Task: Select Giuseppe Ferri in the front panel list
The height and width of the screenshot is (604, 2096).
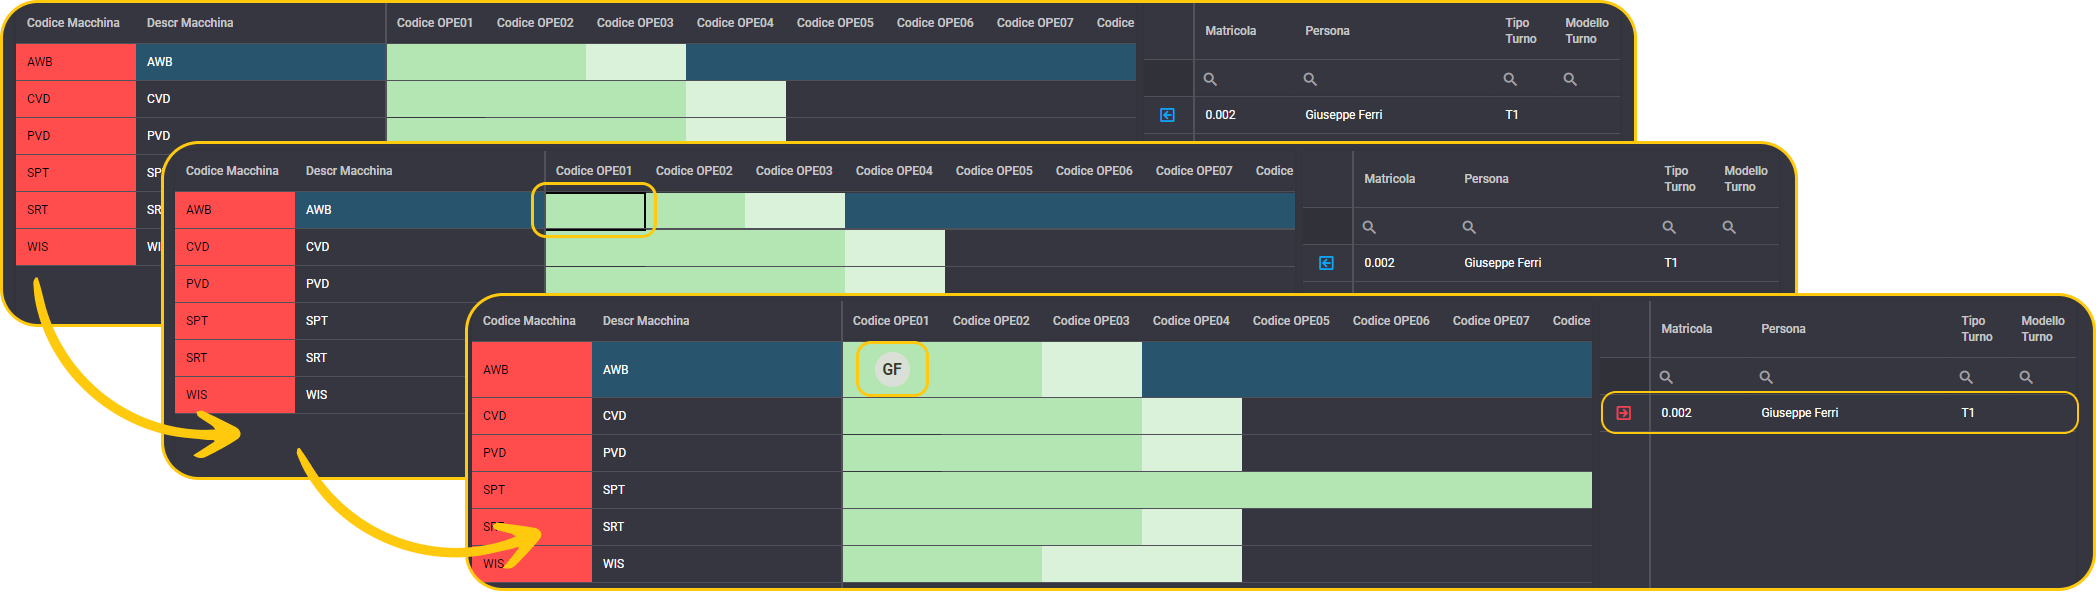Action: pyautogui.click(x=1800, y=413)
